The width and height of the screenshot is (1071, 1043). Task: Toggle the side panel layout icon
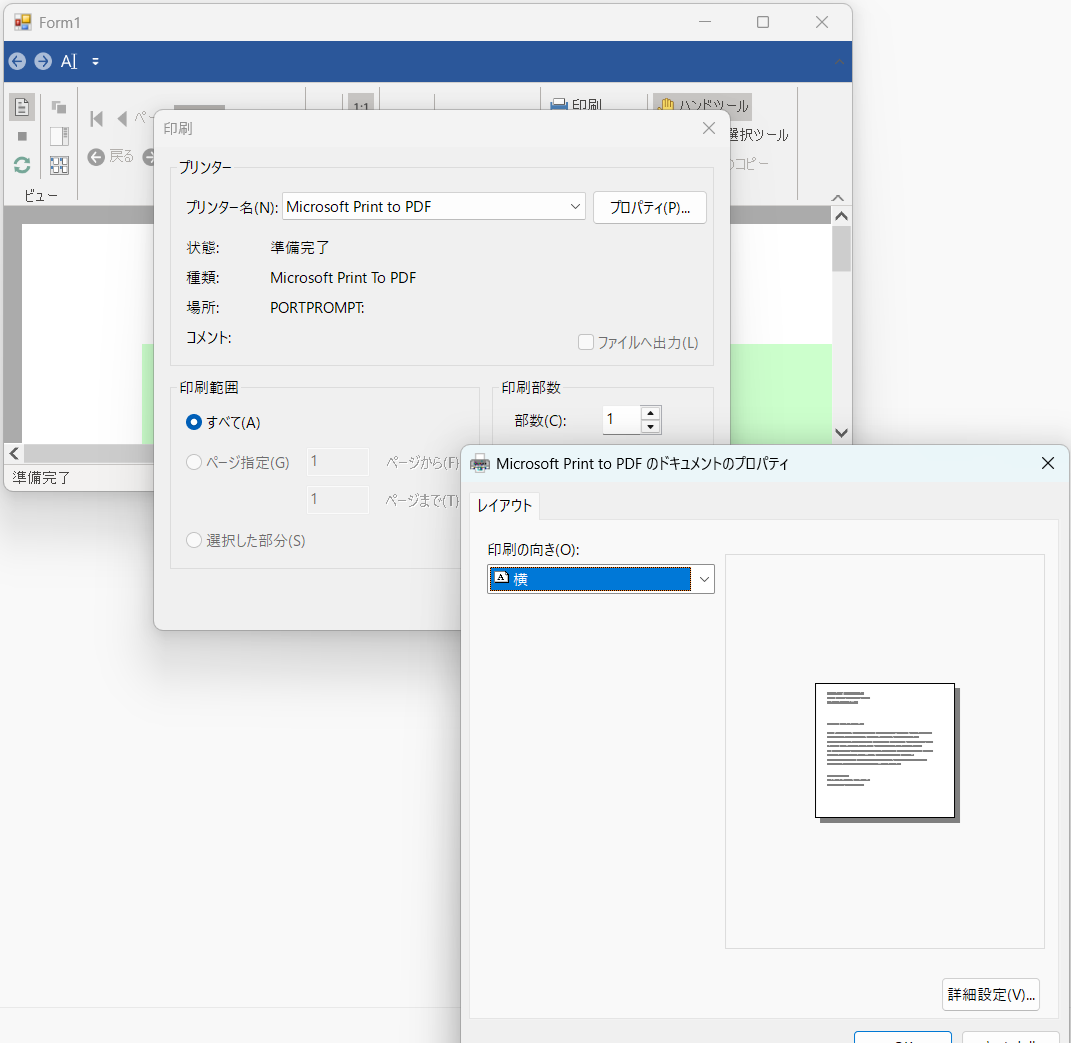click(x=59, y=137)
